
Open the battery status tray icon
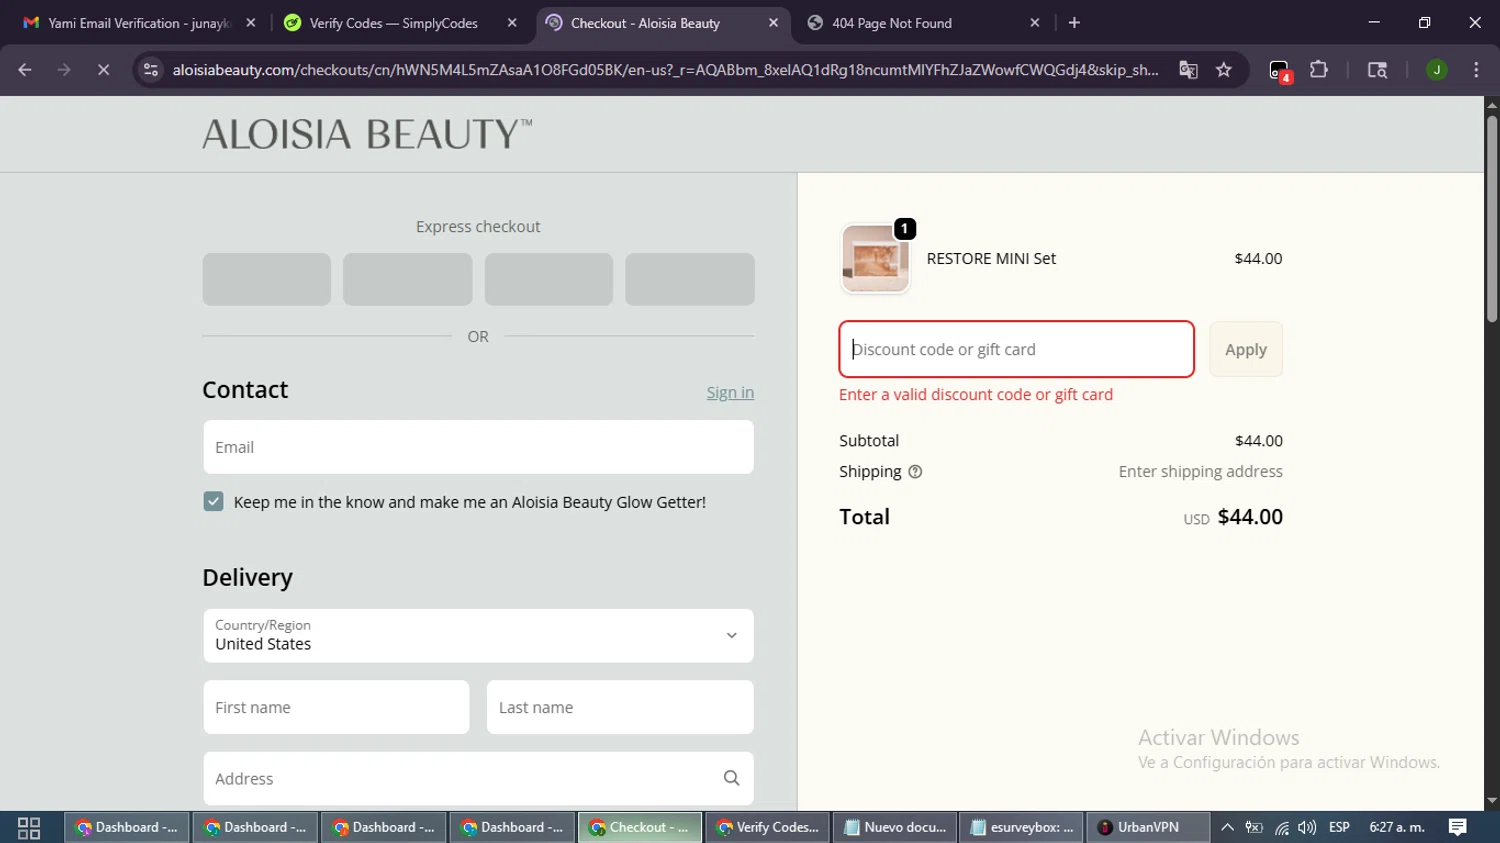1254,827
